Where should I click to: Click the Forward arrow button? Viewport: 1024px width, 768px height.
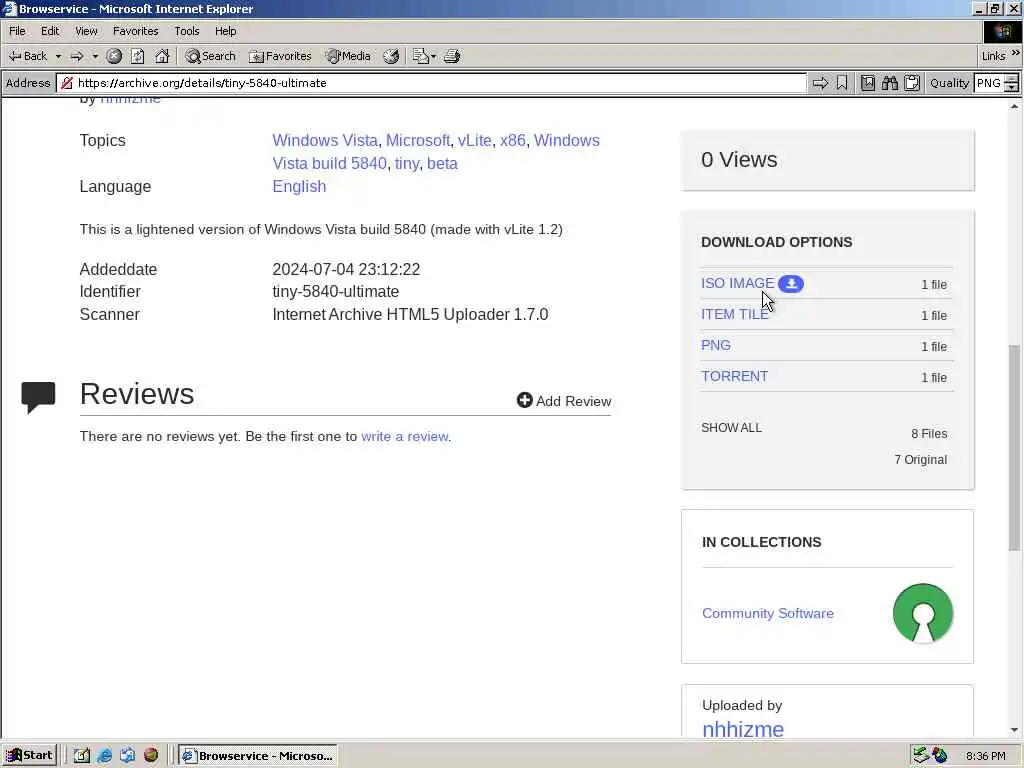77,56
